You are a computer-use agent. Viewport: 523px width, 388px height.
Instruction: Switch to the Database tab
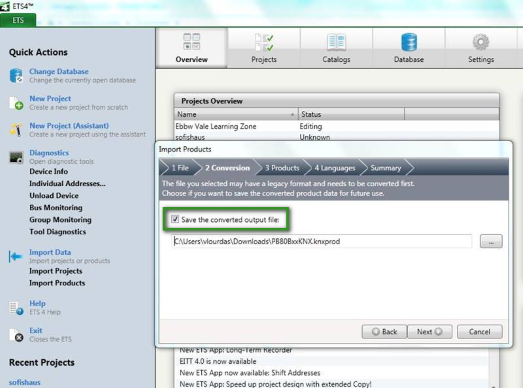pyautogui.click(x=409, y=48)
